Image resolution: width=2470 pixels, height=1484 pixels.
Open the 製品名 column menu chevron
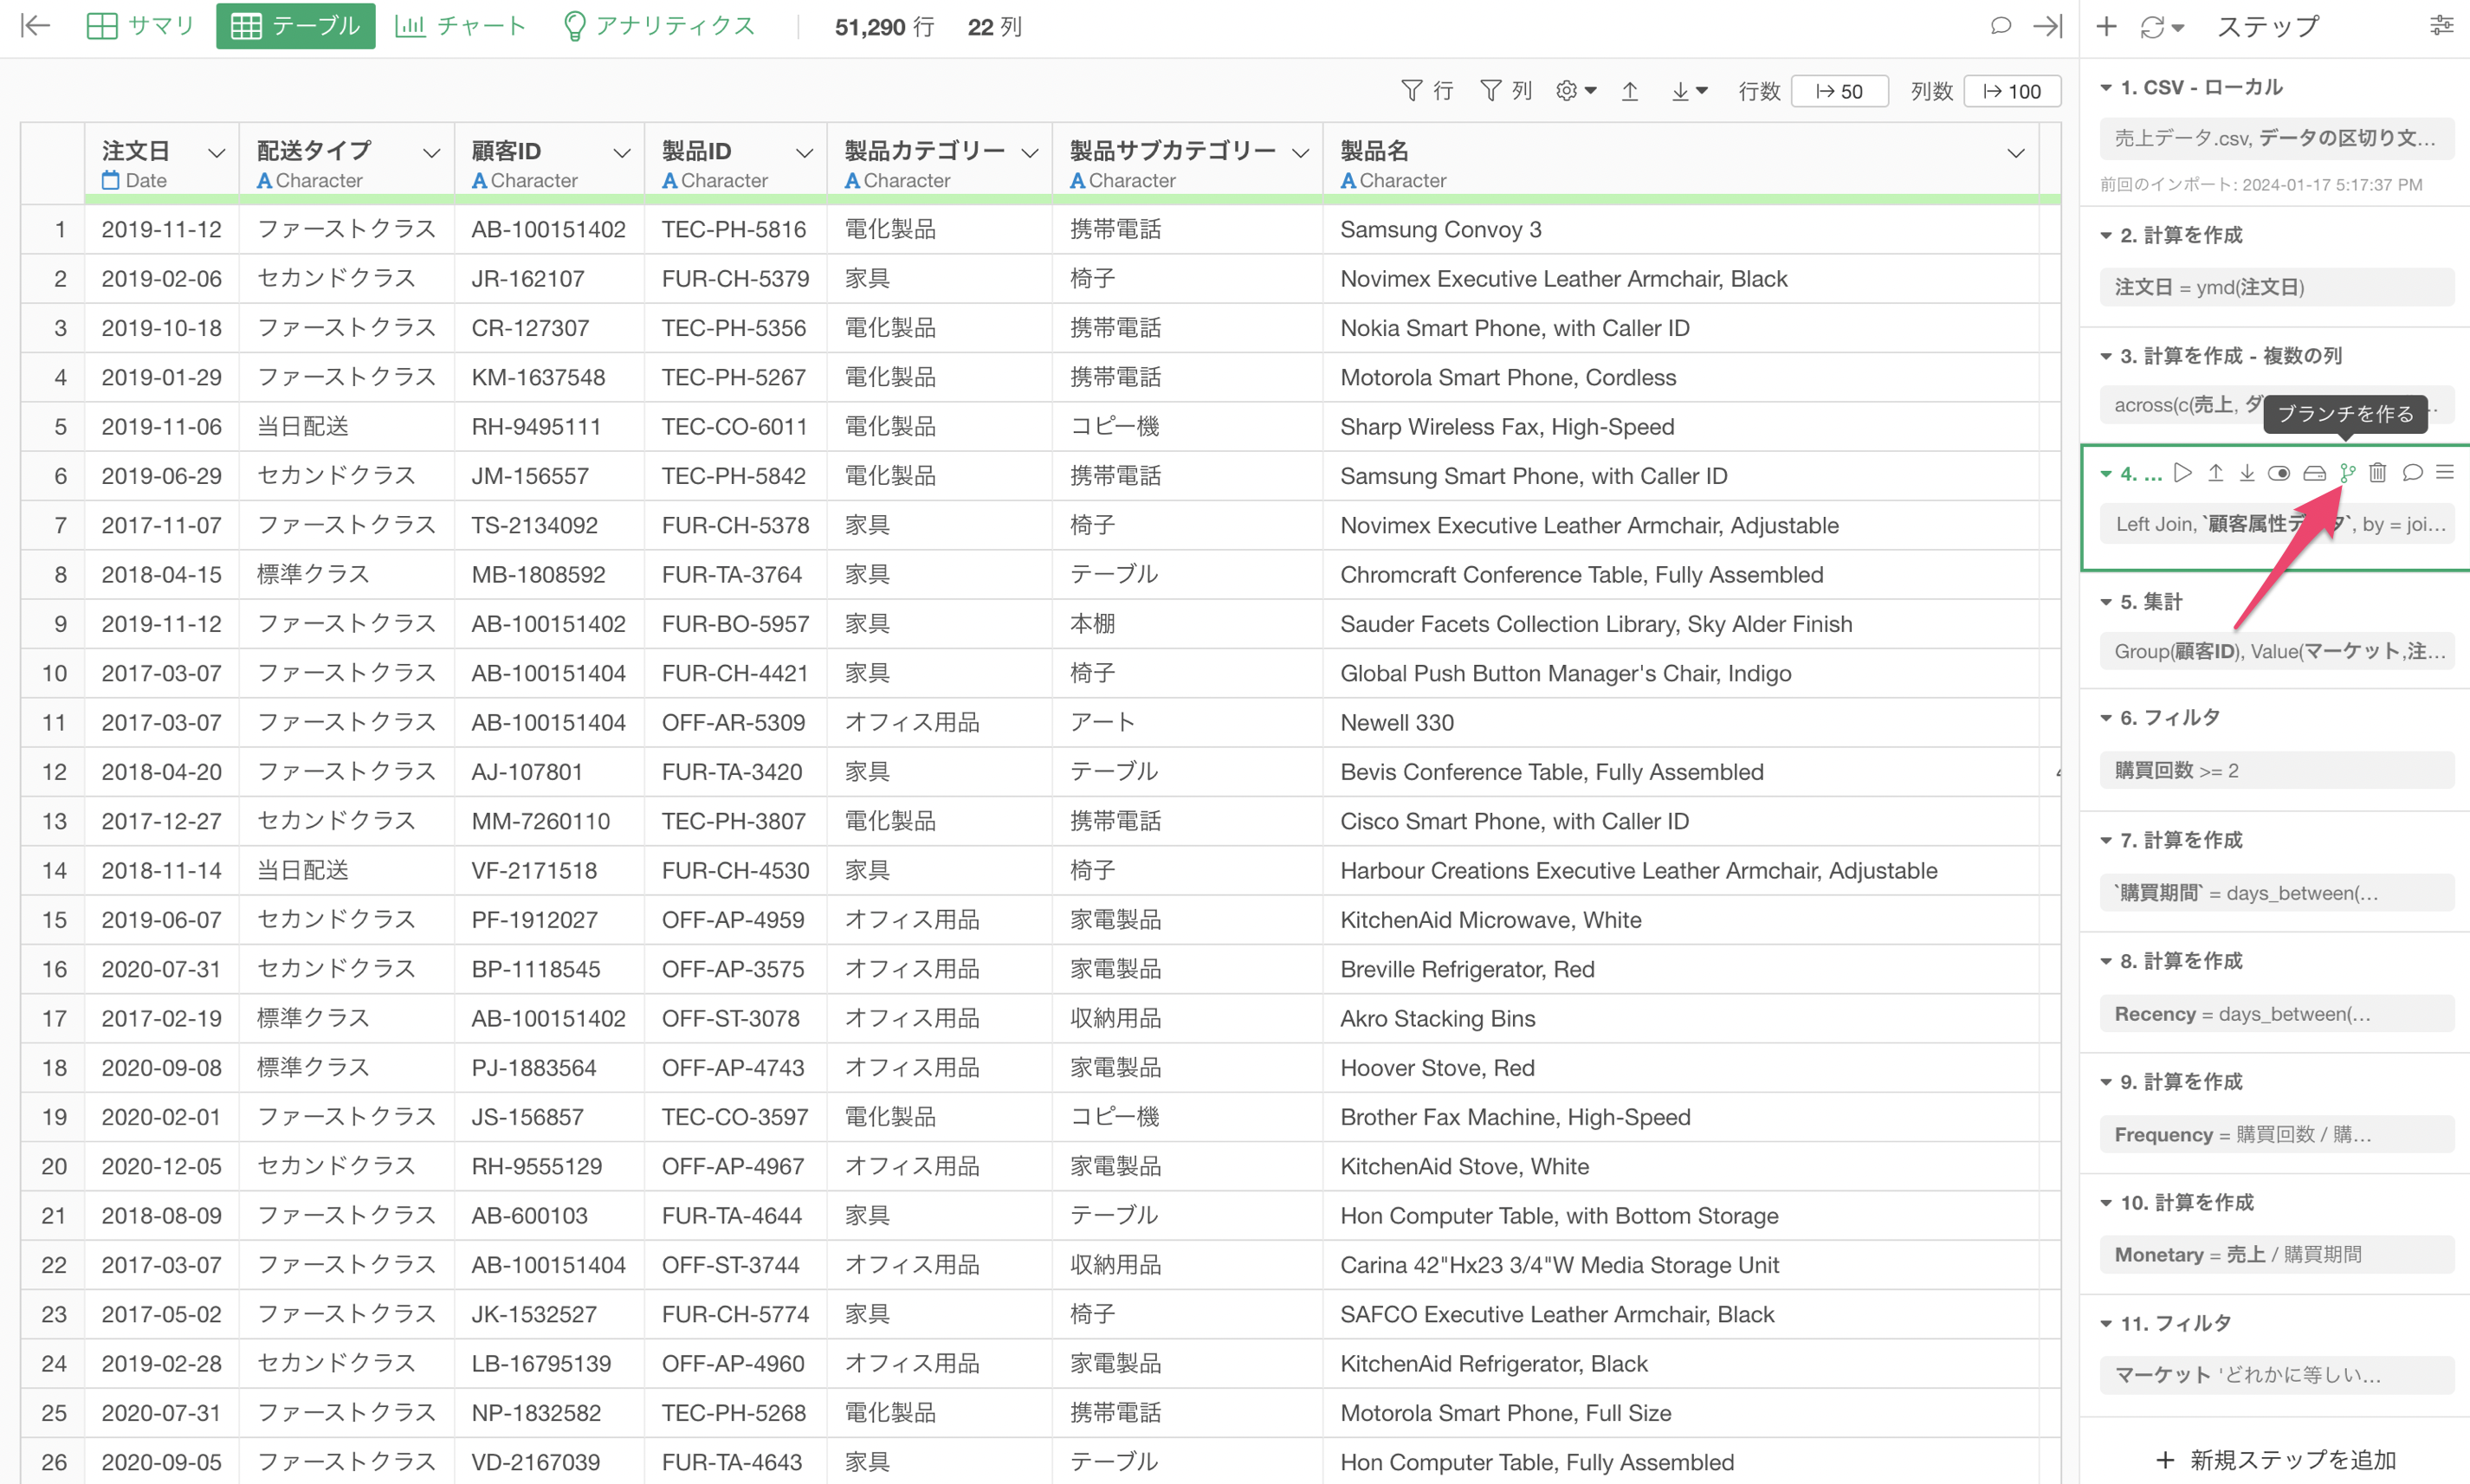[2016, 153]
